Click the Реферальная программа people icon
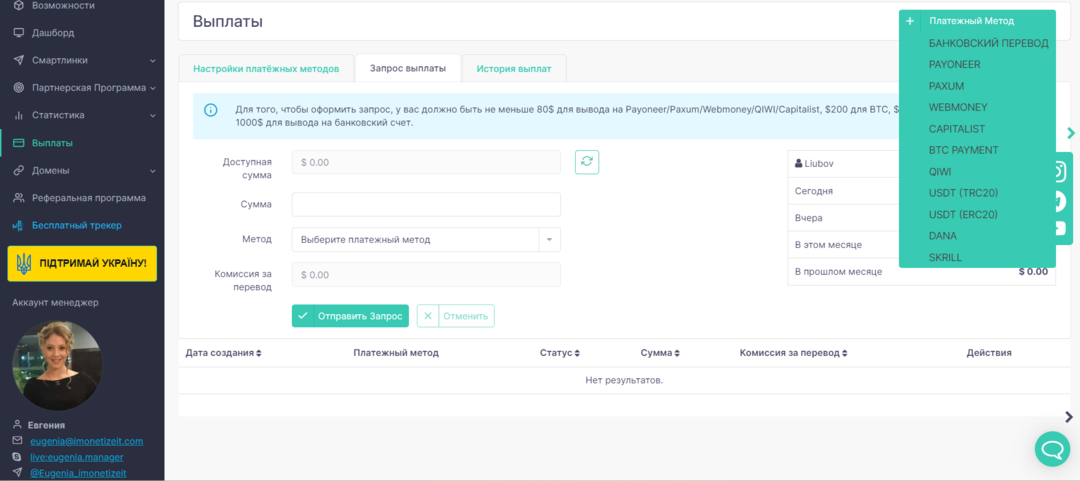1080x481 pixels. click(19, 198)
